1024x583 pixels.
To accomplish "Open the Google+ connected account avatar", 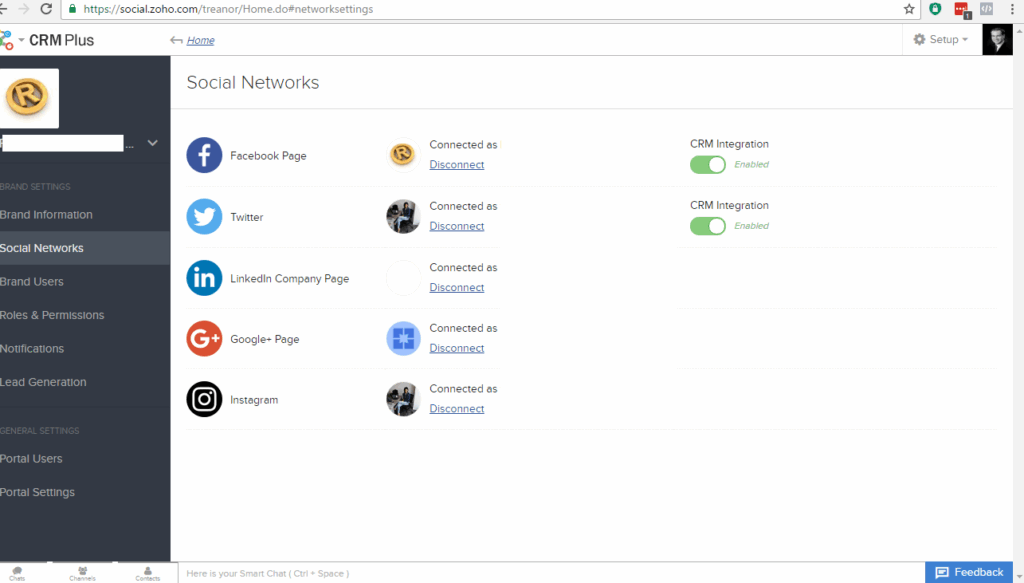I will [403, 338].
